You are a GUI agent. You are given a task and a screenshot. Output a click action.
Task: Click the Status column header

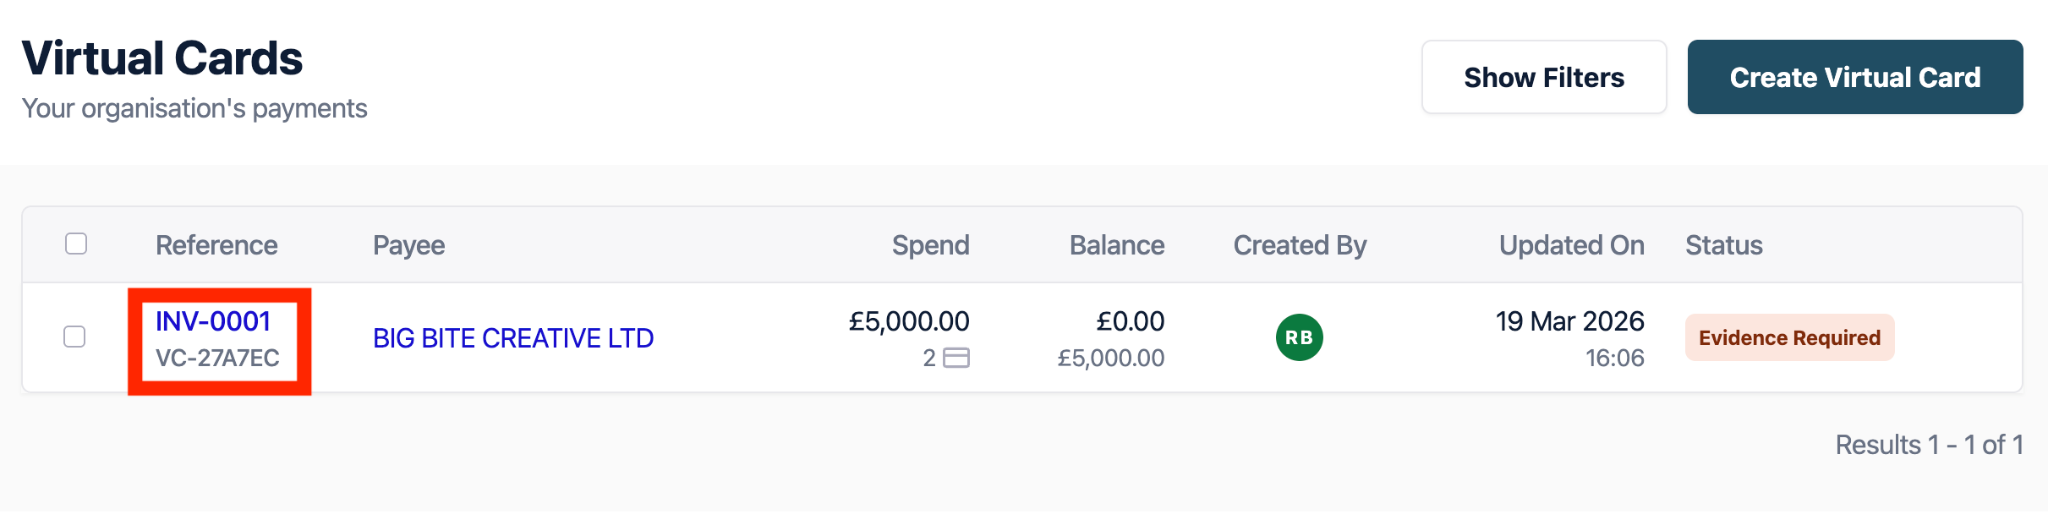point(1723,245)
